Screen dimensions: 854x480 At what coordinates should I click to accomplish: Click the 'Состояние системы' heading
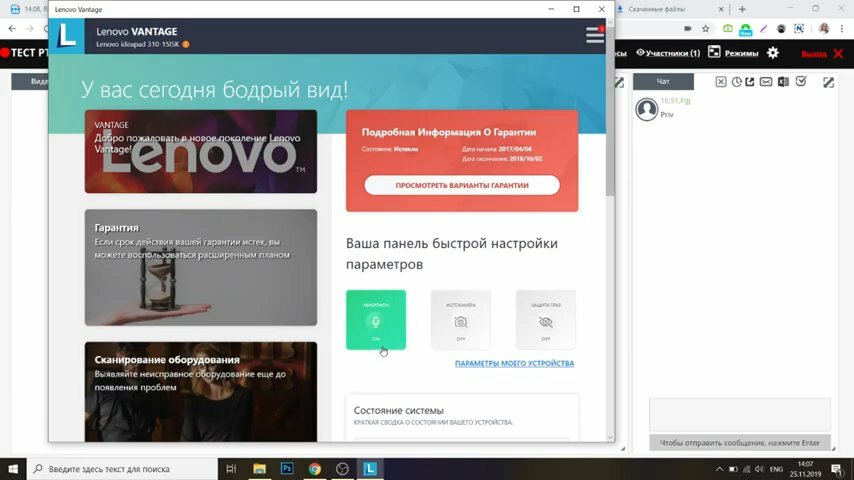tap(399, 410)
